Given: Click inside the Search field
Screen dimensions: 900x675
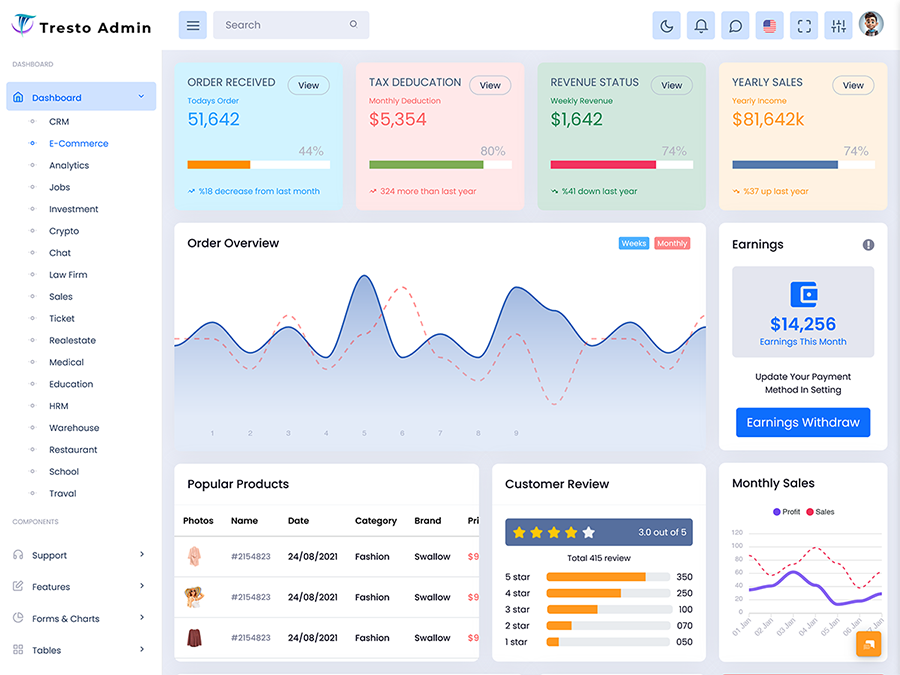Looking at the screenshot, I should (291, 25).
